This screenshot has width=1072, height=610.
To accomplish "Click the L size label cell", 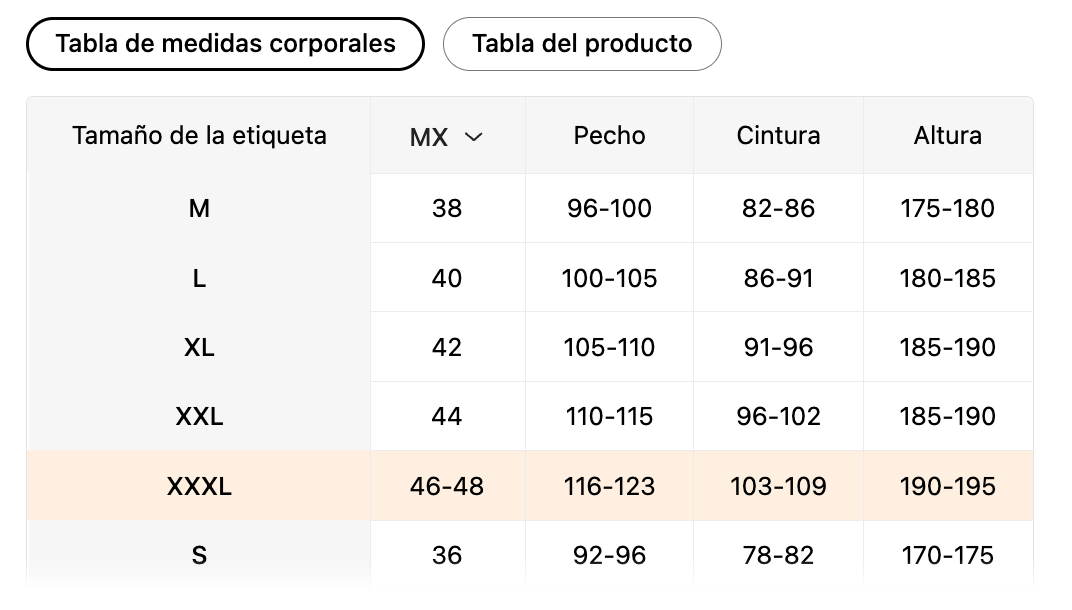I will [x=199, y=279].
